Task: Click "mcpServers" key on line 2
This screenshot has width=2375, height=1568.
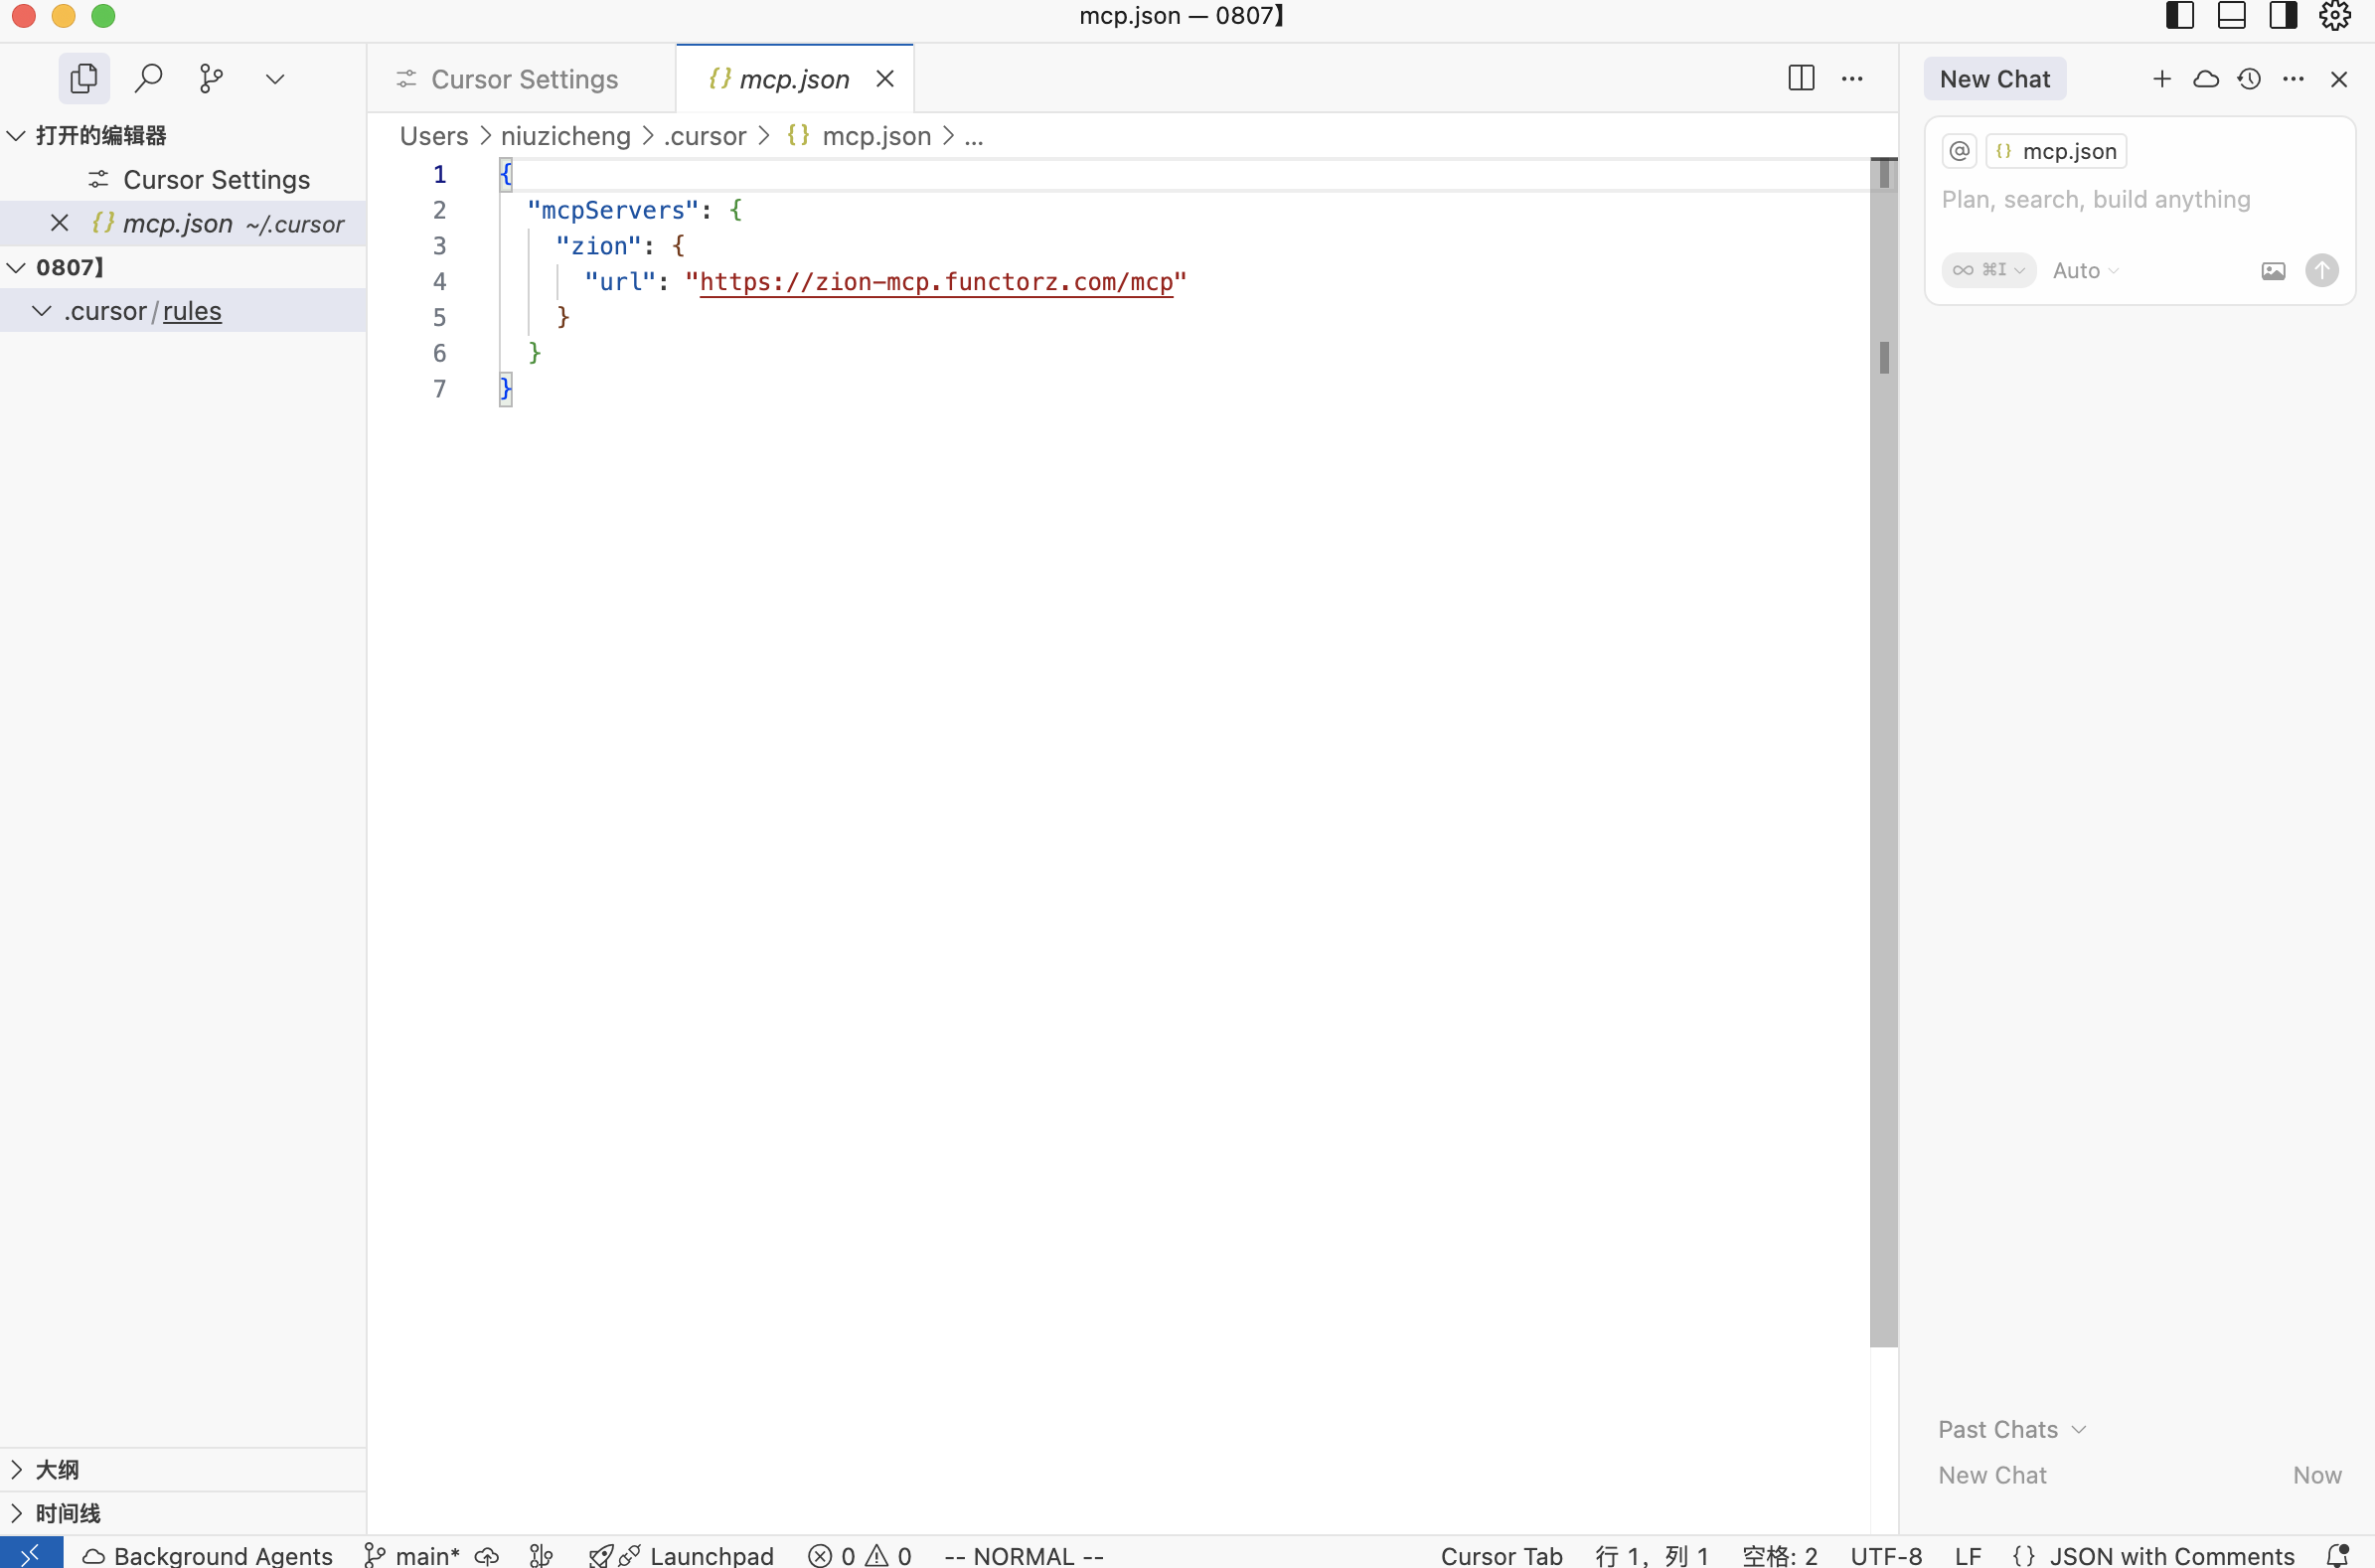Action: [x=613, y=210]
